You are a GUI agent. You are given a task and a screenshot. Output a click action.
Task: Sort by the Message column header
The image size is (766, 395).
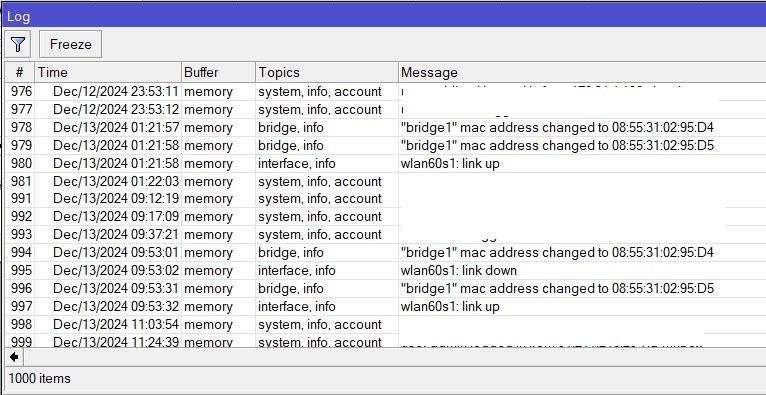coord(582,72)
